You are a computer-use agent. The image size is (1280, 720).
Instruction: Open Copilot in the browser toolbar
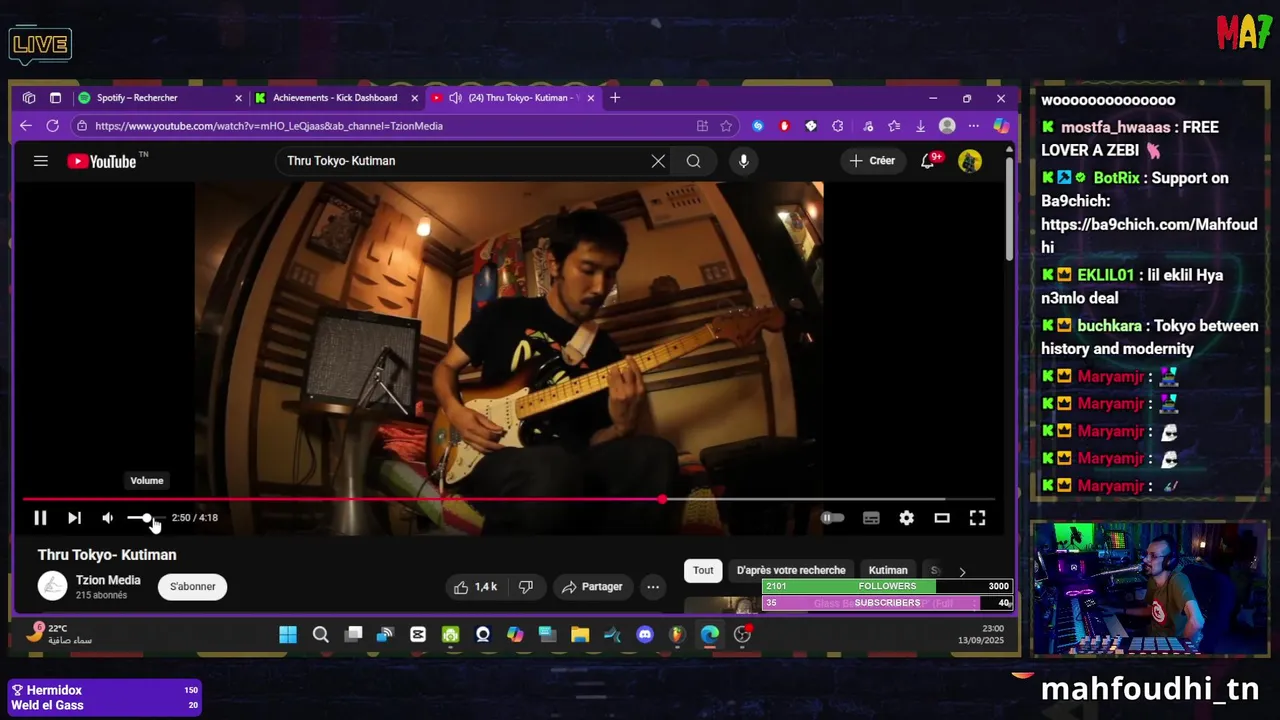[x=1001, y=126]
